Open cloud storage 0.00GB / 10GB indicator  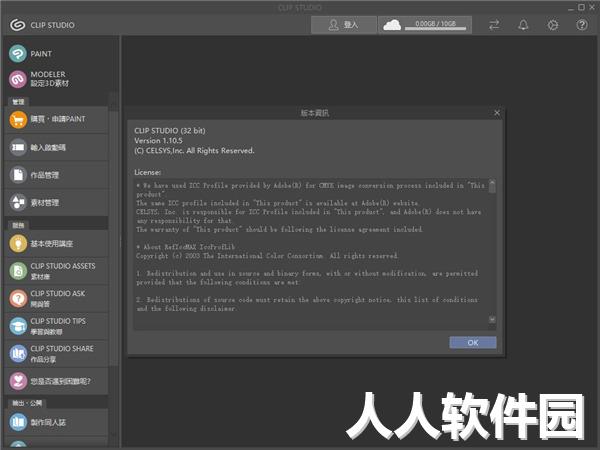(x=425, y=25)
